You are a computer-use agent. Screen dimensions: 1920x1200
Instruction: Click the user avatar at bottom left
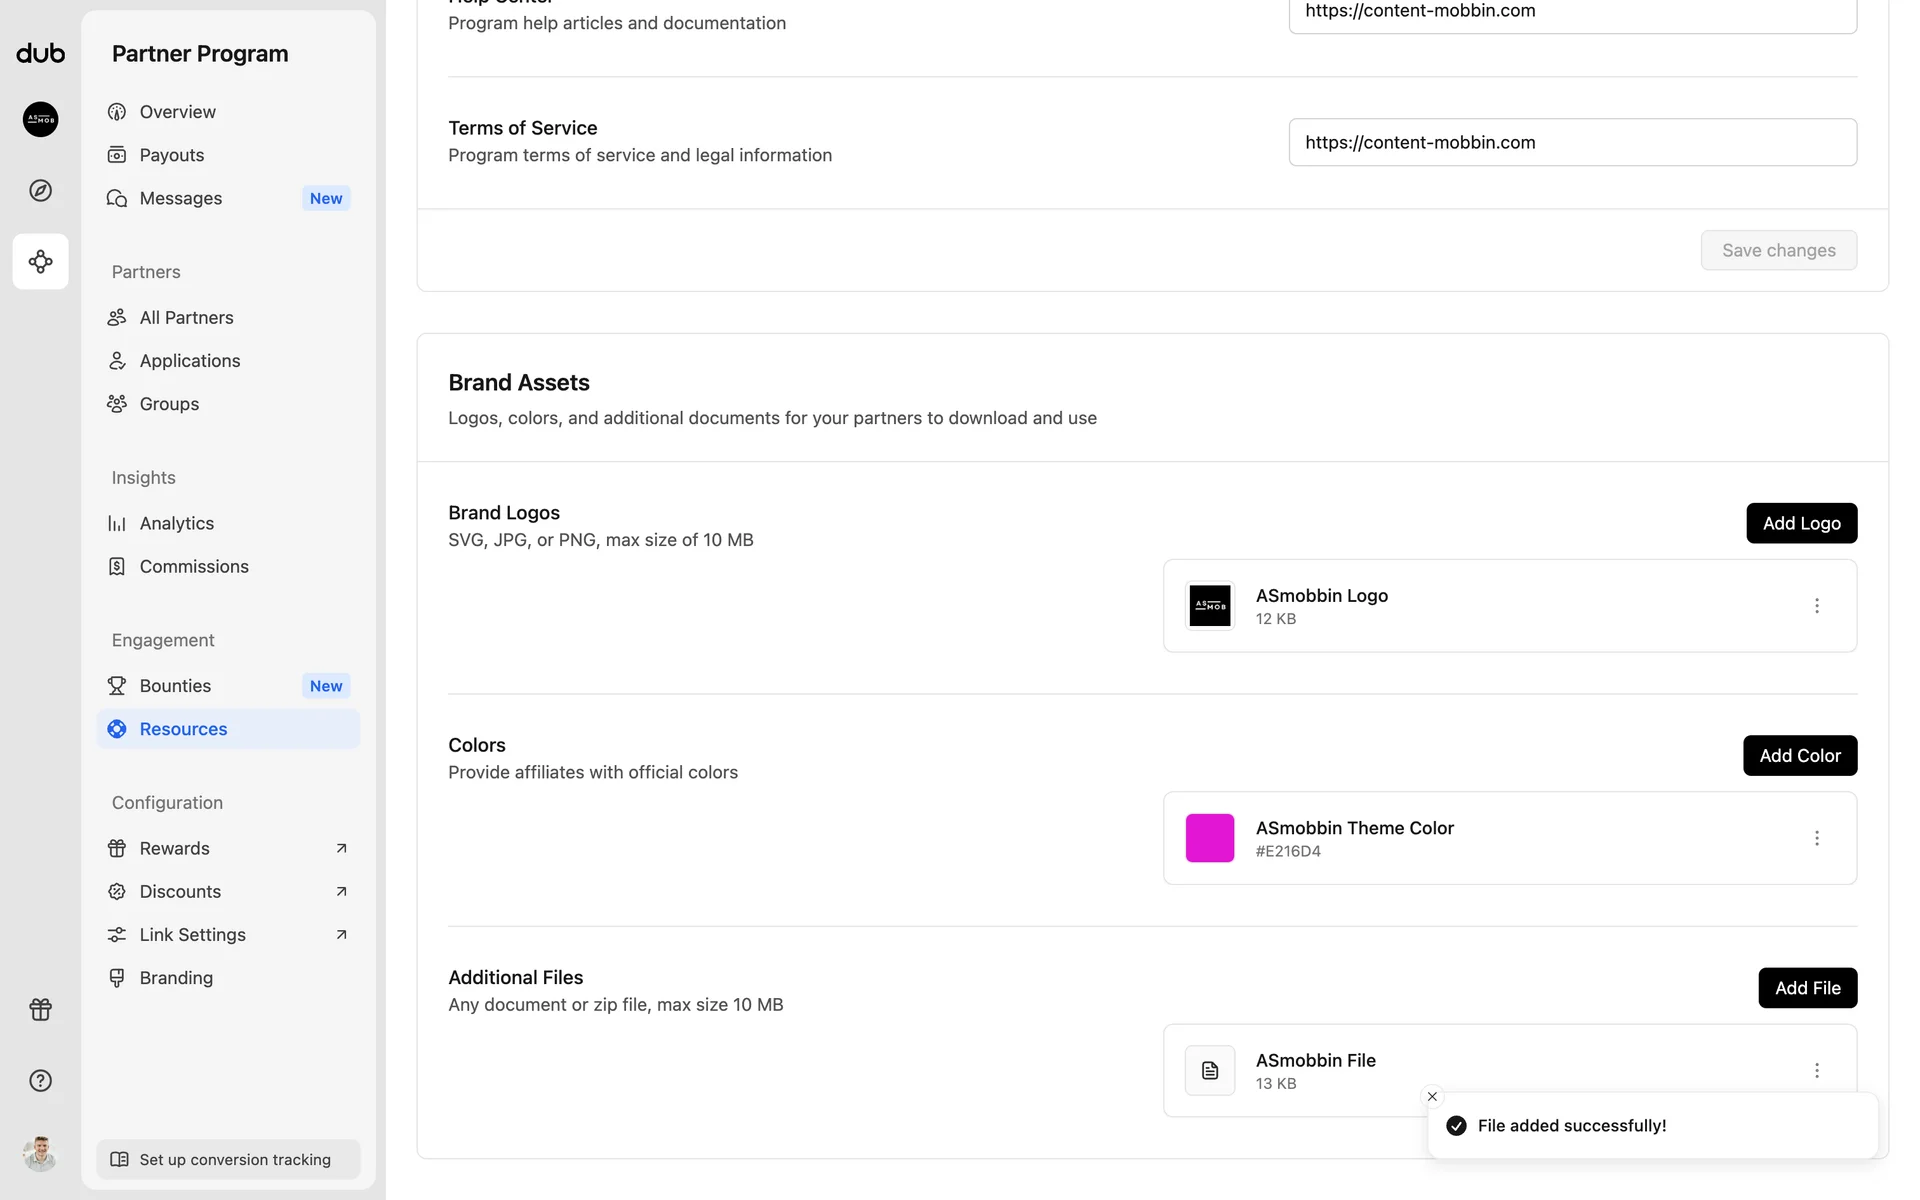click(41, 1153)
